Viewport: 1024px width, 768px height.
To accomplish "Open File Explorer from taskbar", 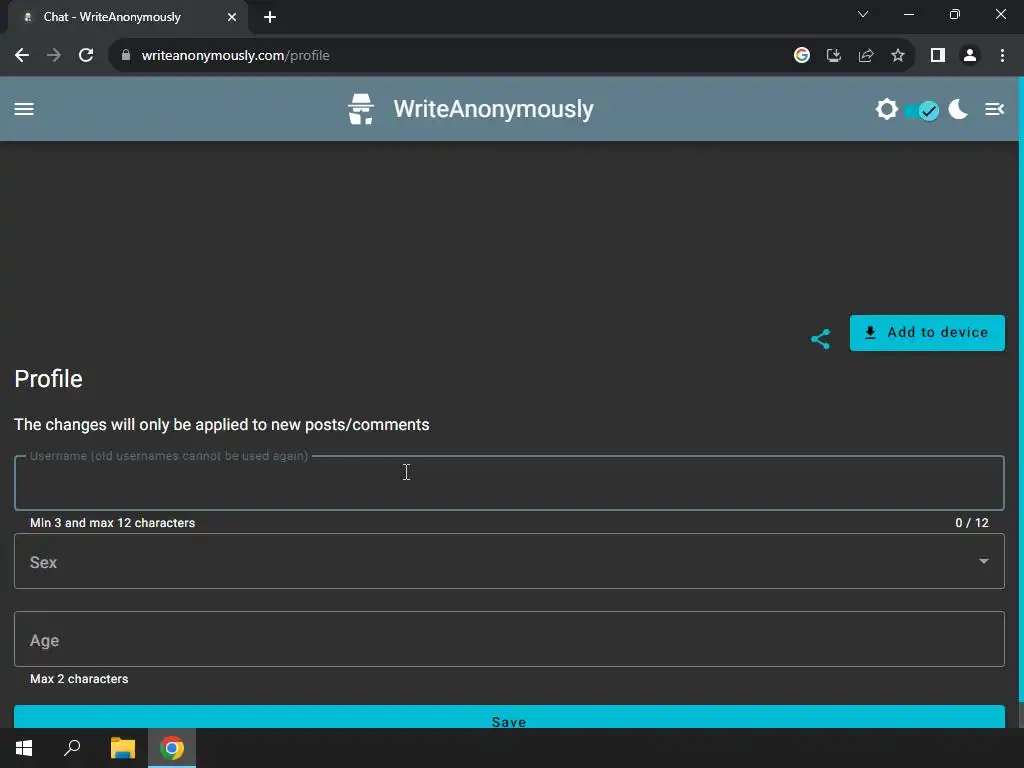I will click(x=122, y=748).
